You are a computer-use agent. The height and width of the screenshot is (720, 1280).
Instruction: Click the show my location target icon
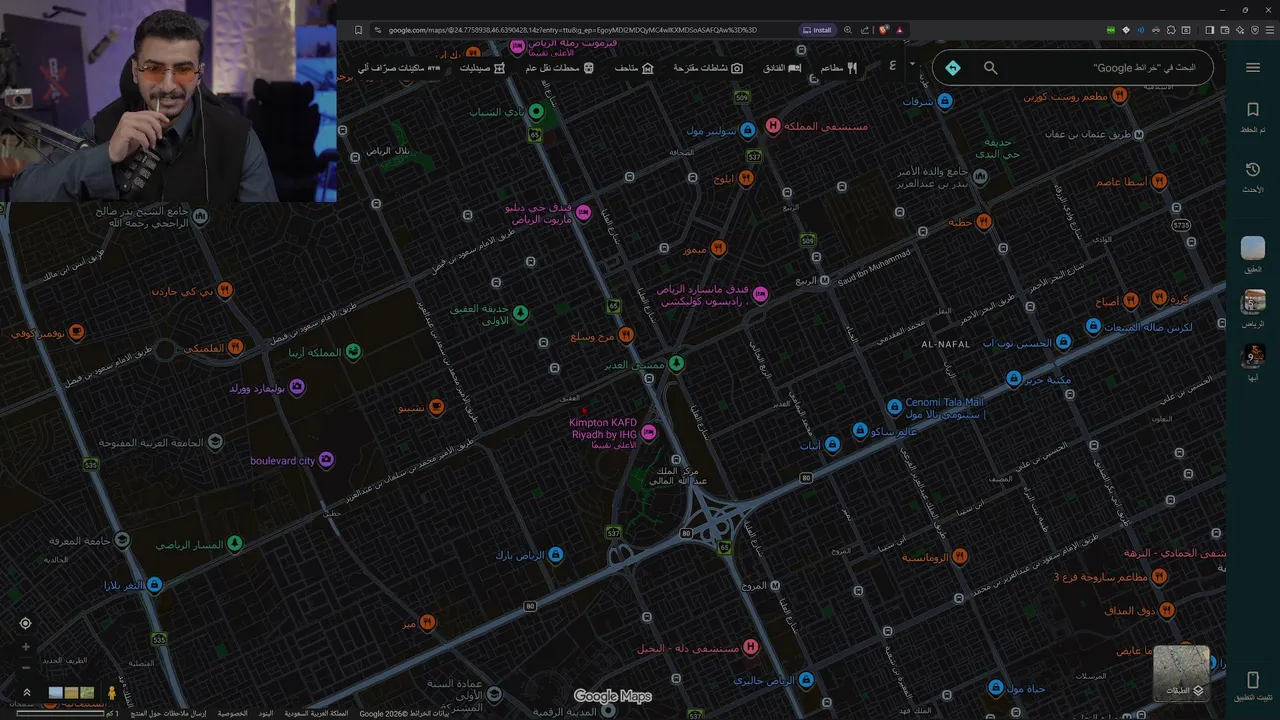(x=26, y=623)
